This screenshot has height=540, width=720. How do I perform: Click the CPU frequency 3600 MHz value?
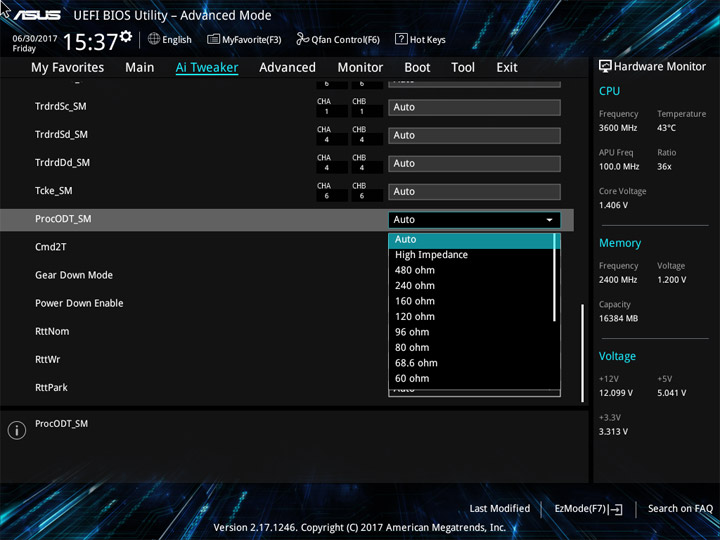(618, 128)
